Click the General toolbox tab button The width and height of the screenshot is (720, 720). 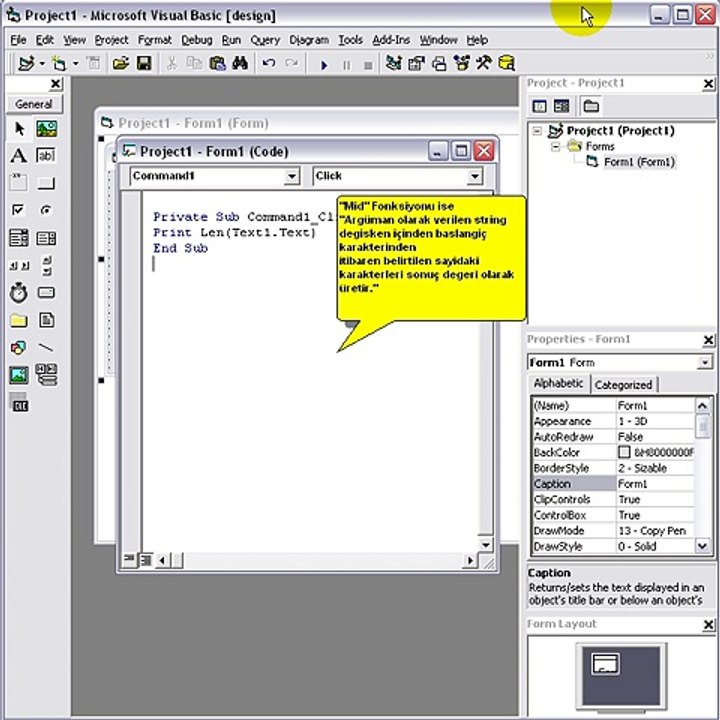point(34,104)
